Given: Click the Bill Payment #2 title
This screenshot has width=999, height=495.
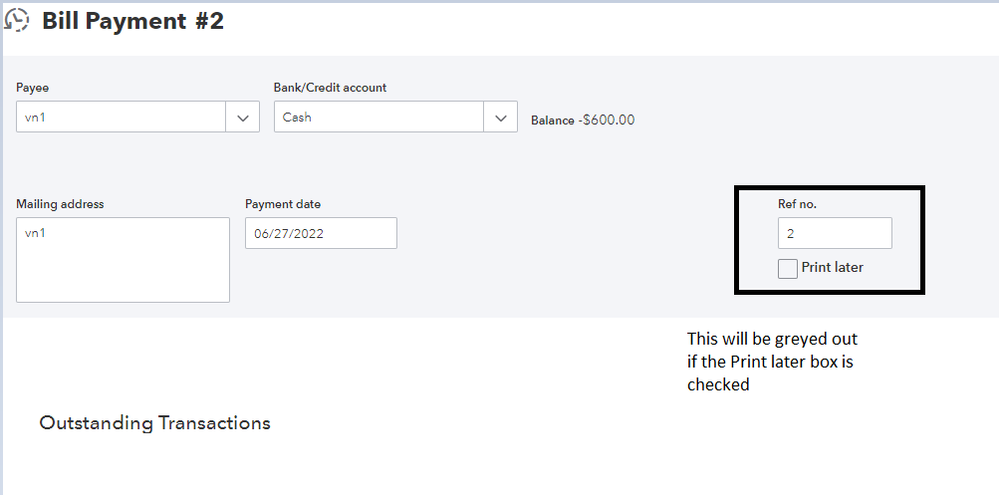Looking at the screenshot, I should pyautogui.click(x=133, y=22).
